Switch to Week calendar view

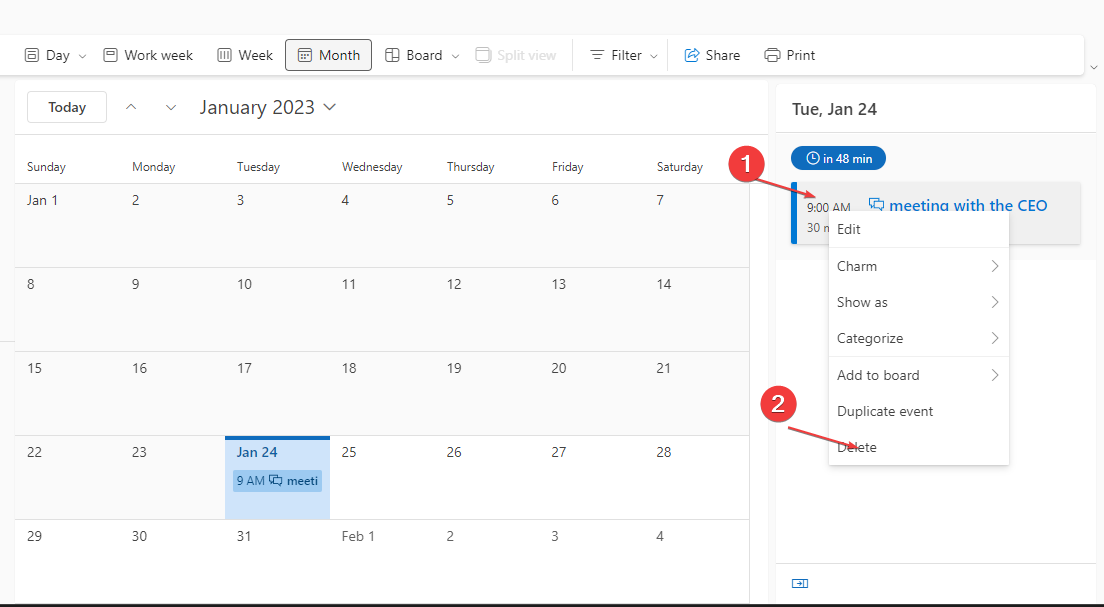(245, 55)
